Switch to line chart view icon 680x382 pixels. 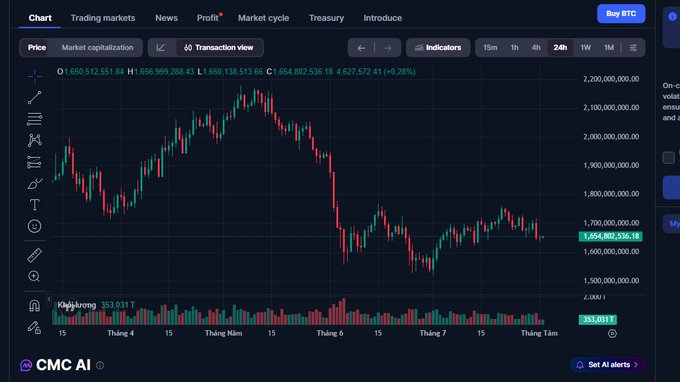tap(160, 48)
